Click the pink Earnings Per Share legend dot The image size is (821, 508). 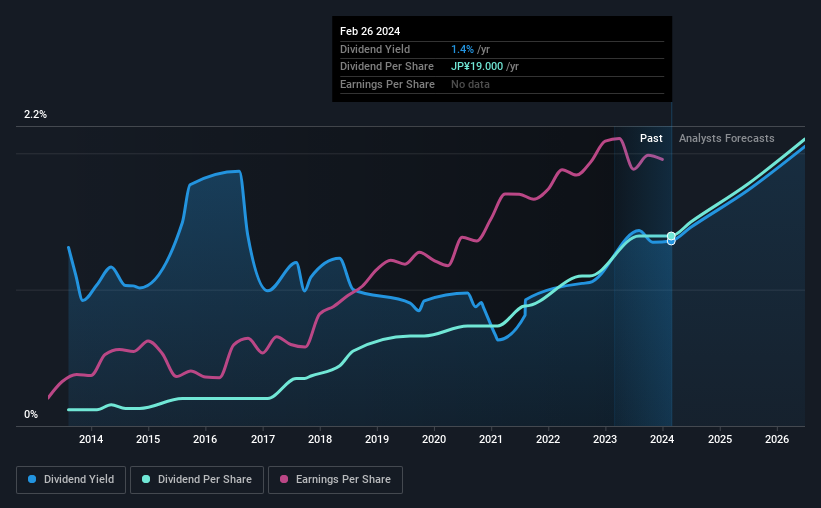coord(284,479)
